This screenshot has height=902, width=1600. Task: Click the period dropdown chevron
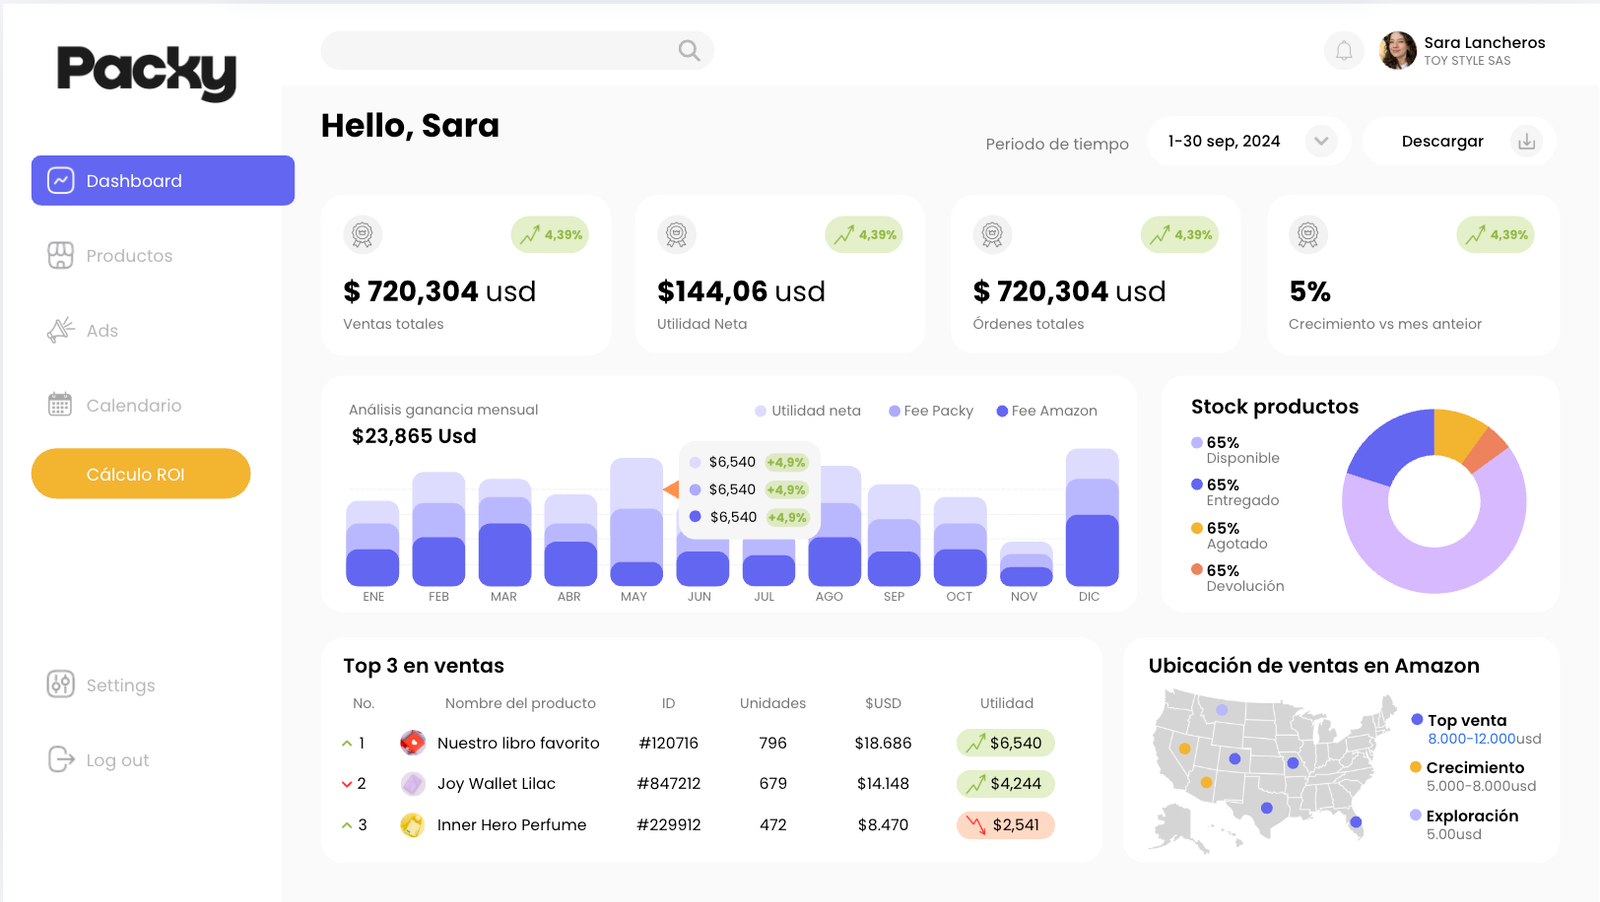[x=1321, y=141]
